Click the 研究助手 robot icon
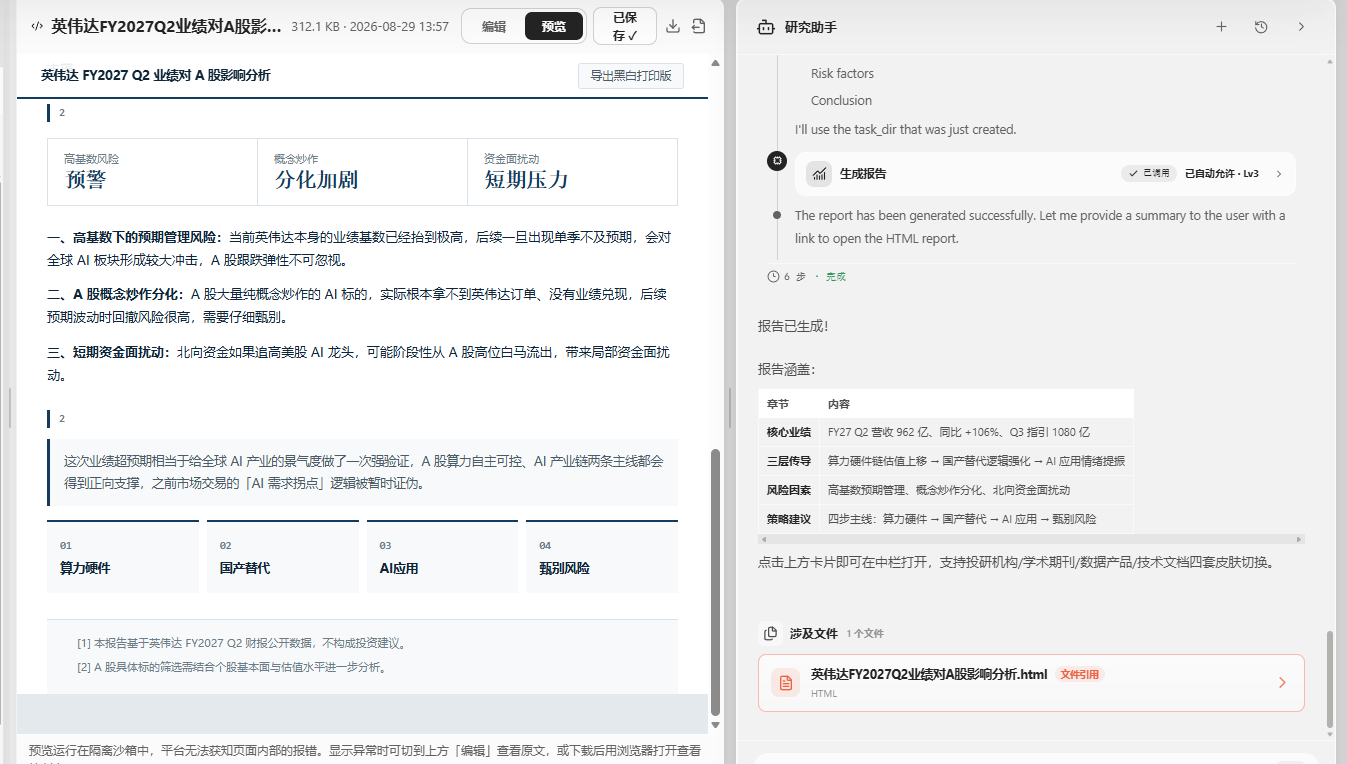Screen dimensions: 1347x764 766,27
